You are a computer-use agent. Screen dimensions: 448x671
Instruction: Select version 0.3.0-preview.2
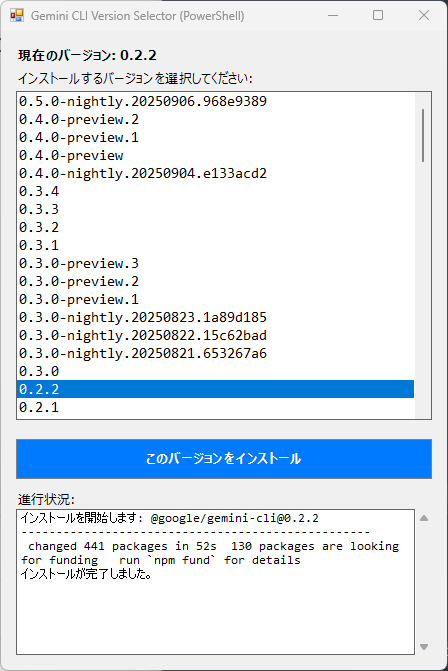215,281
